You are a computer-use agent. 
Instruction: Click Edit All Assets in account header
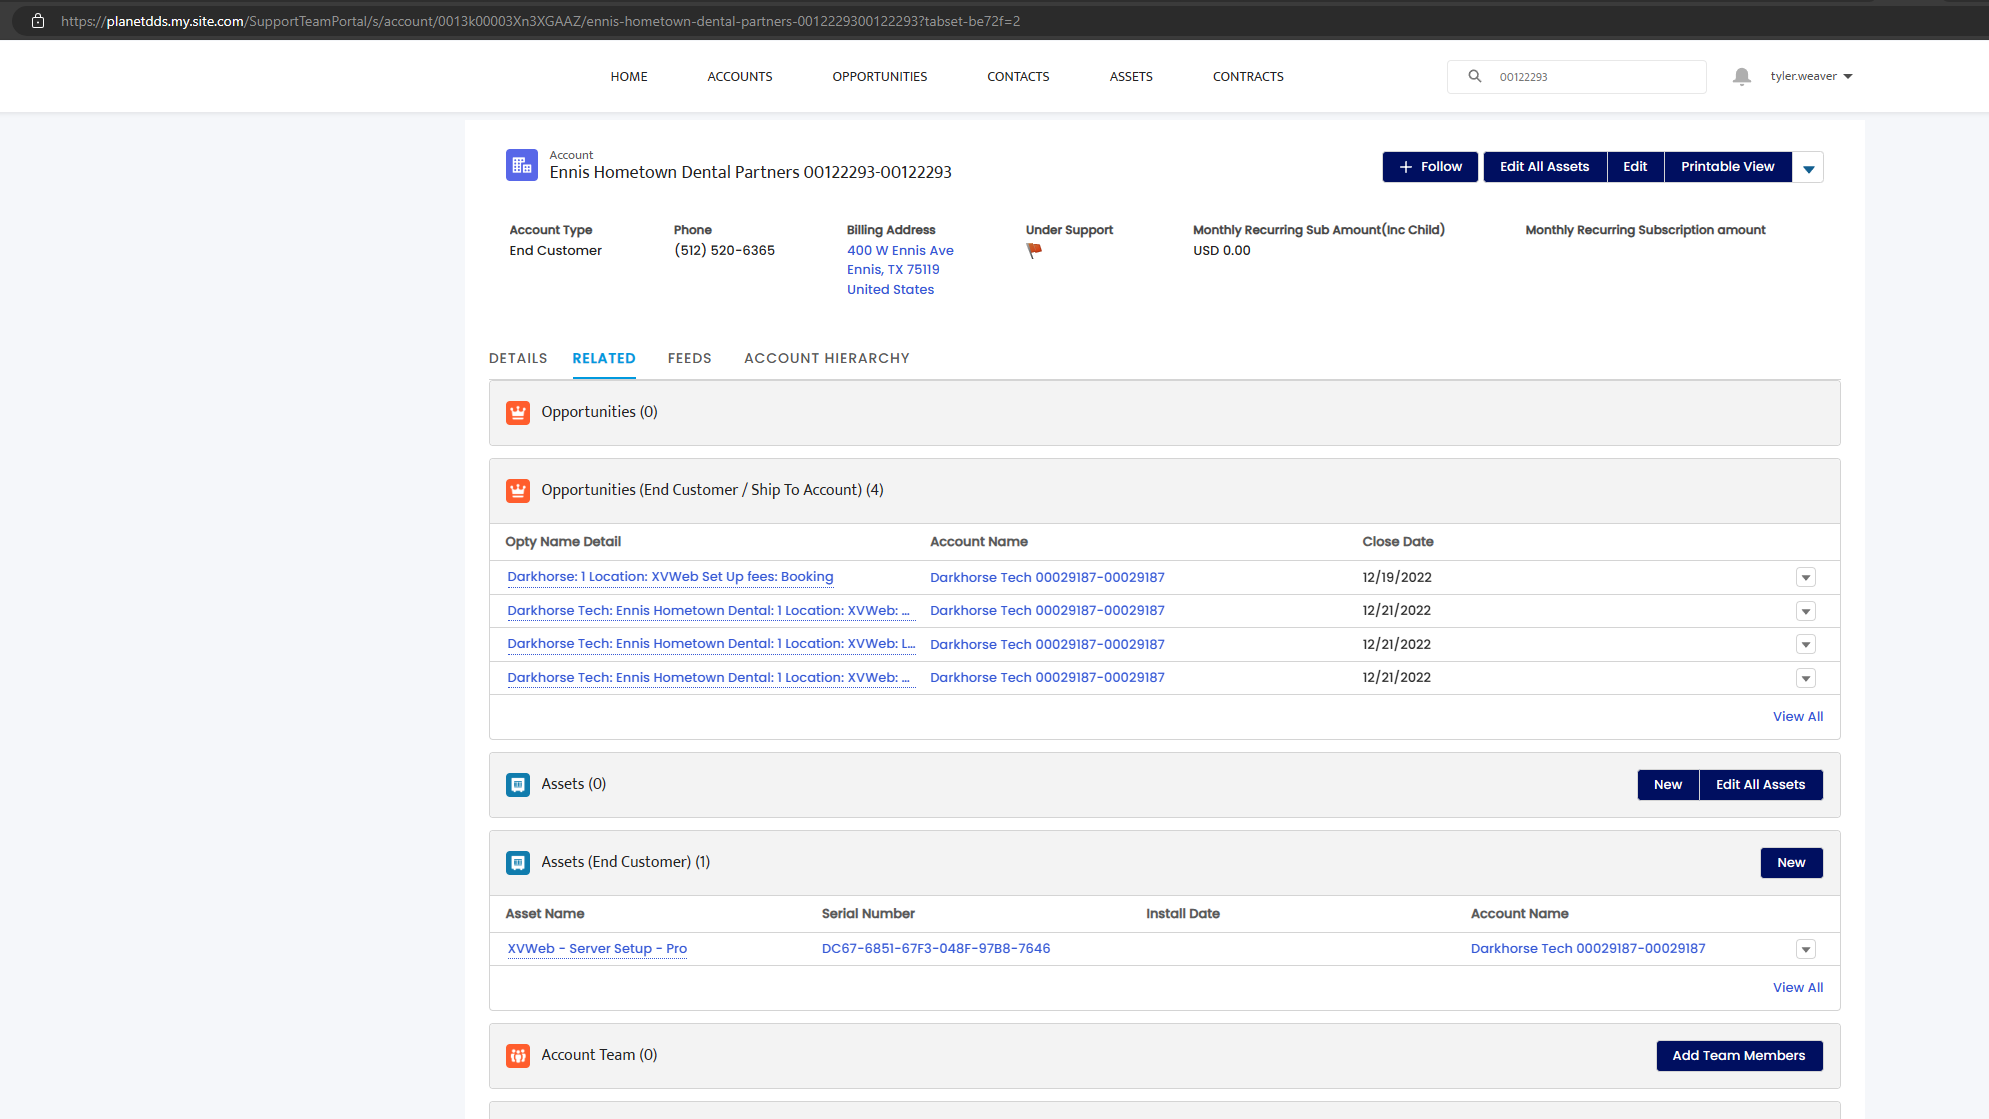coord(1544,167)
